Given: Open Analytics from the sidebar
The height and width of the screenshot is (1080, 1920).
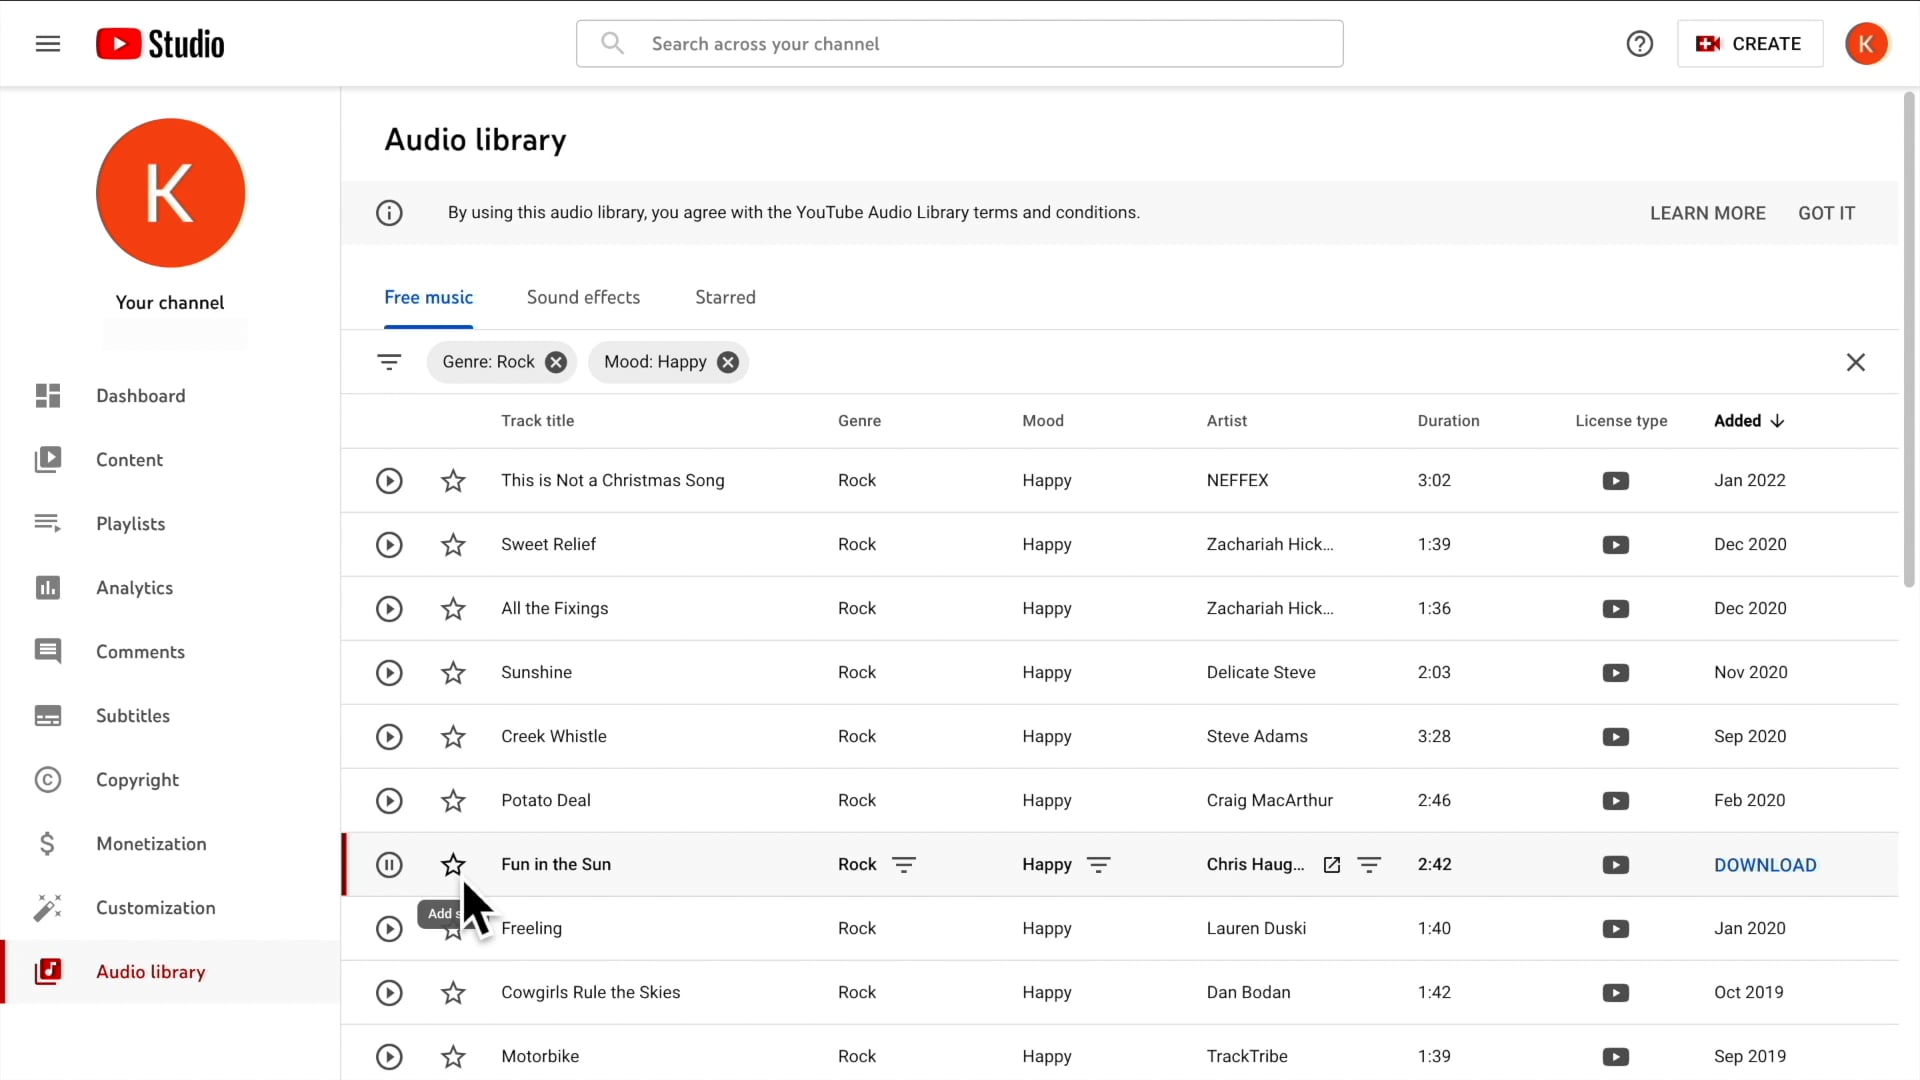Looking at the screenshot, I should 134,588.
